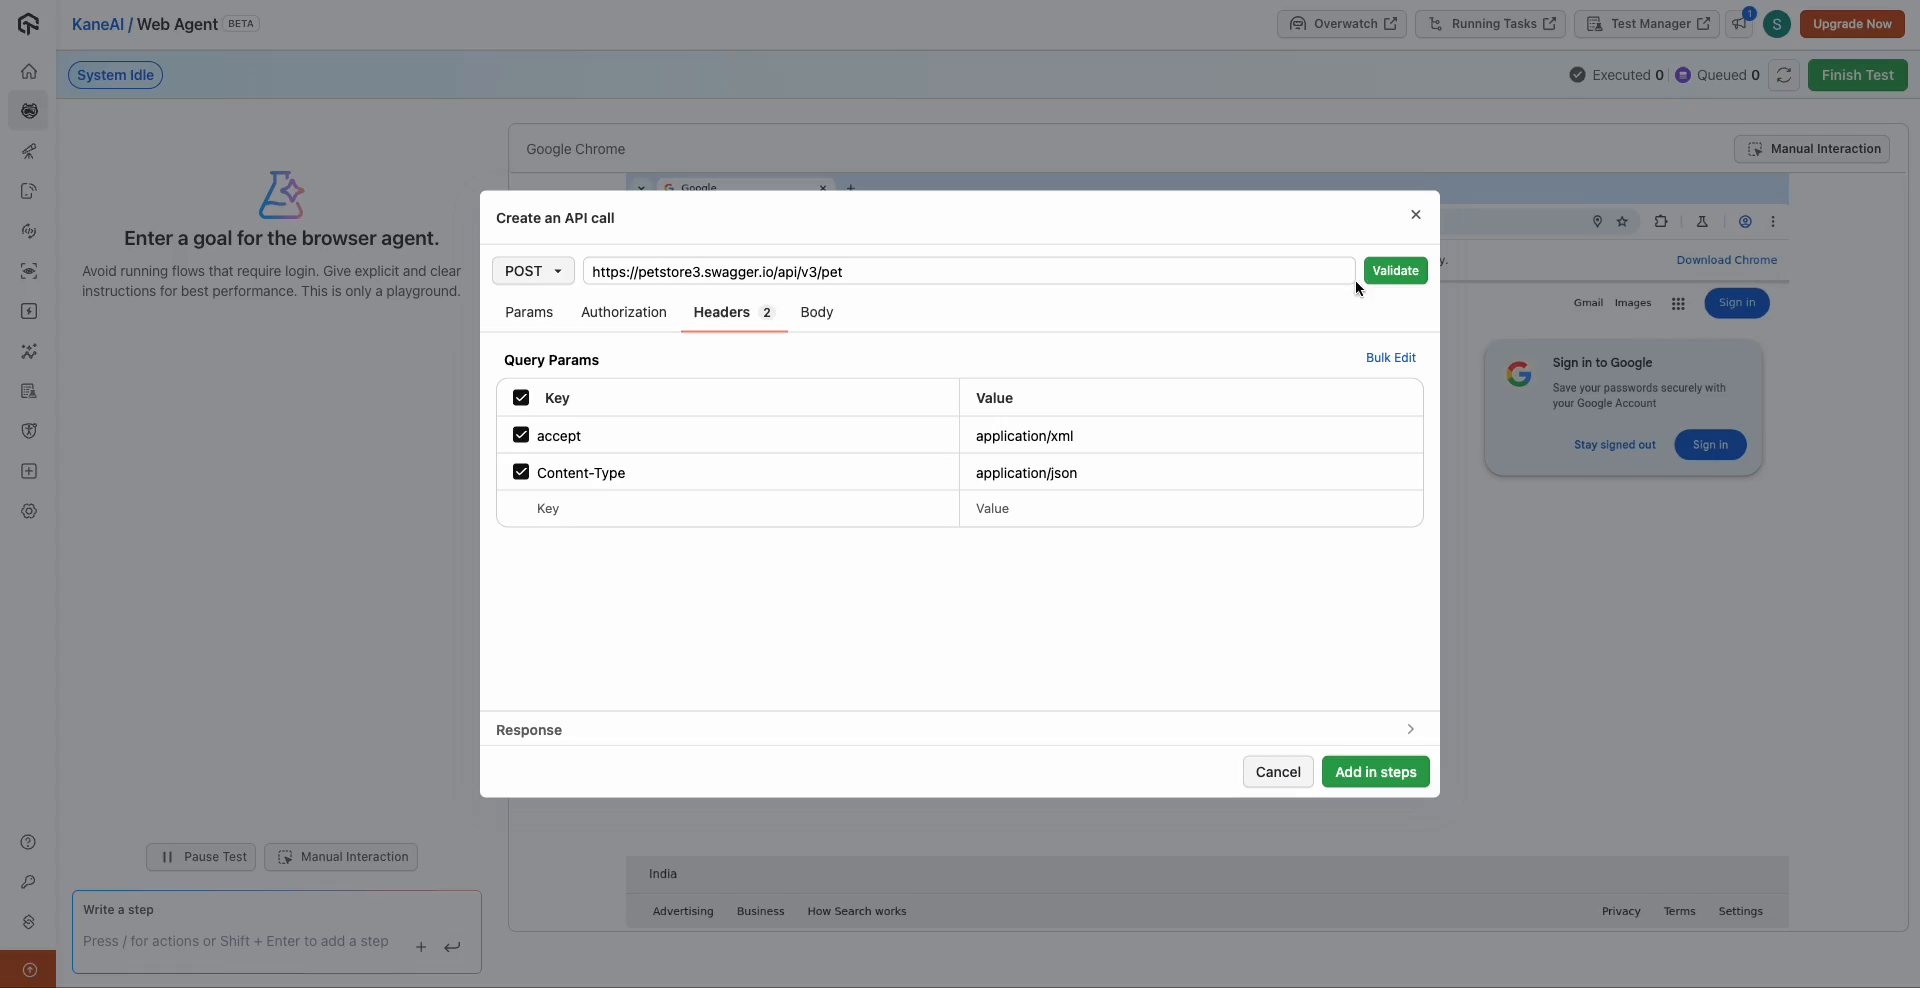Expand the Response section

(1410, 730)
